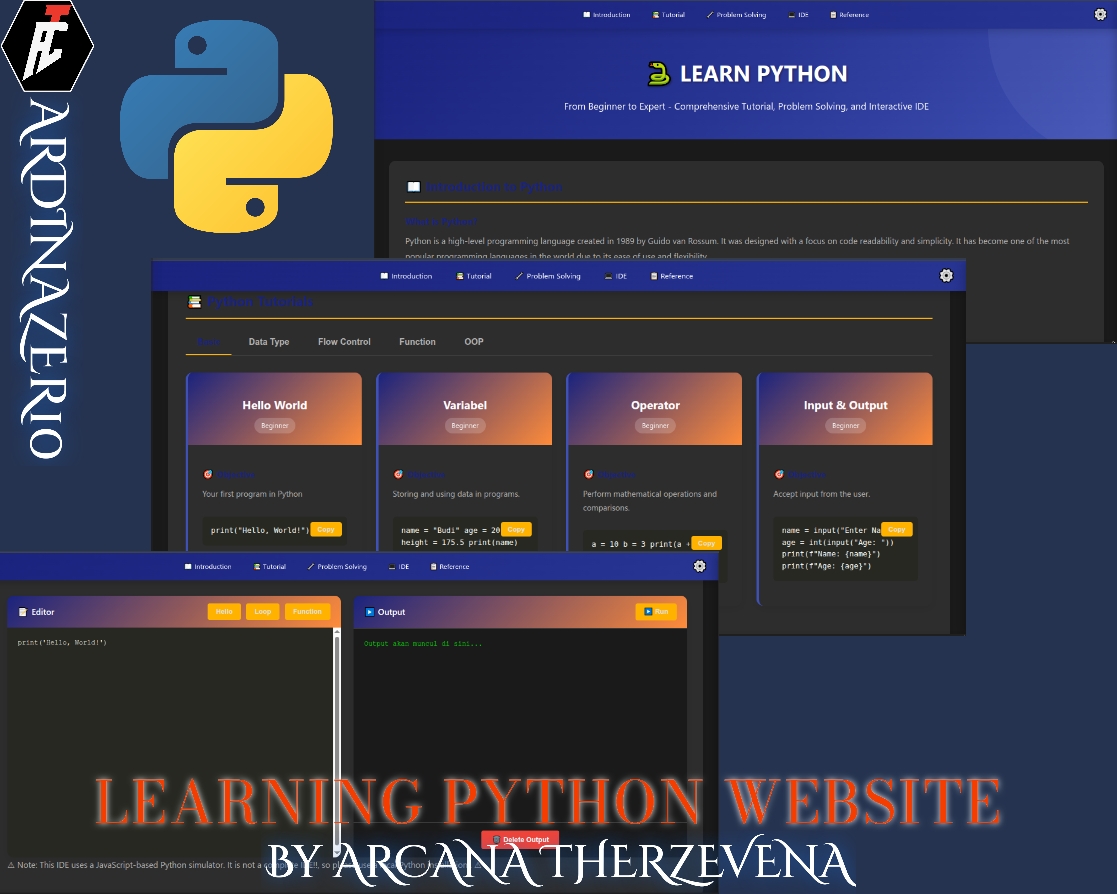Open the Flow Control tab
Image resolution: width=1117 pixels, height=894 pixels.
pyautogui.click(x=343, y=342)
